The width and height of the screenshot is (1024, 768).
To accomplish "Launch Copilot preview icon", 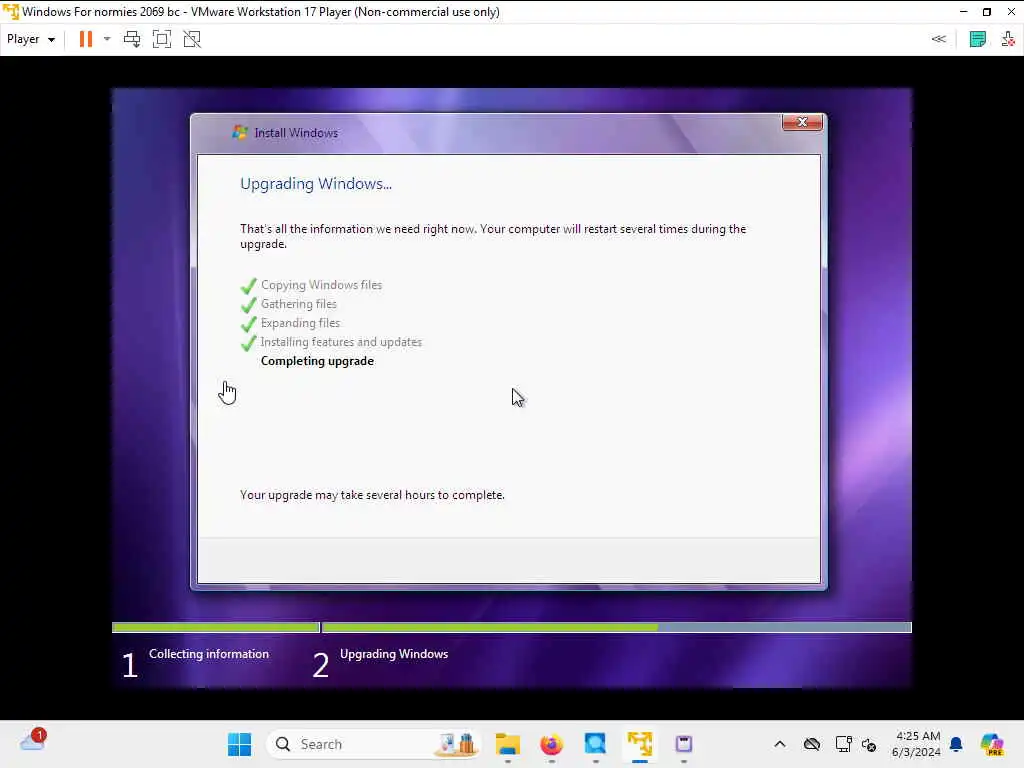I will (x=991, y=744).
